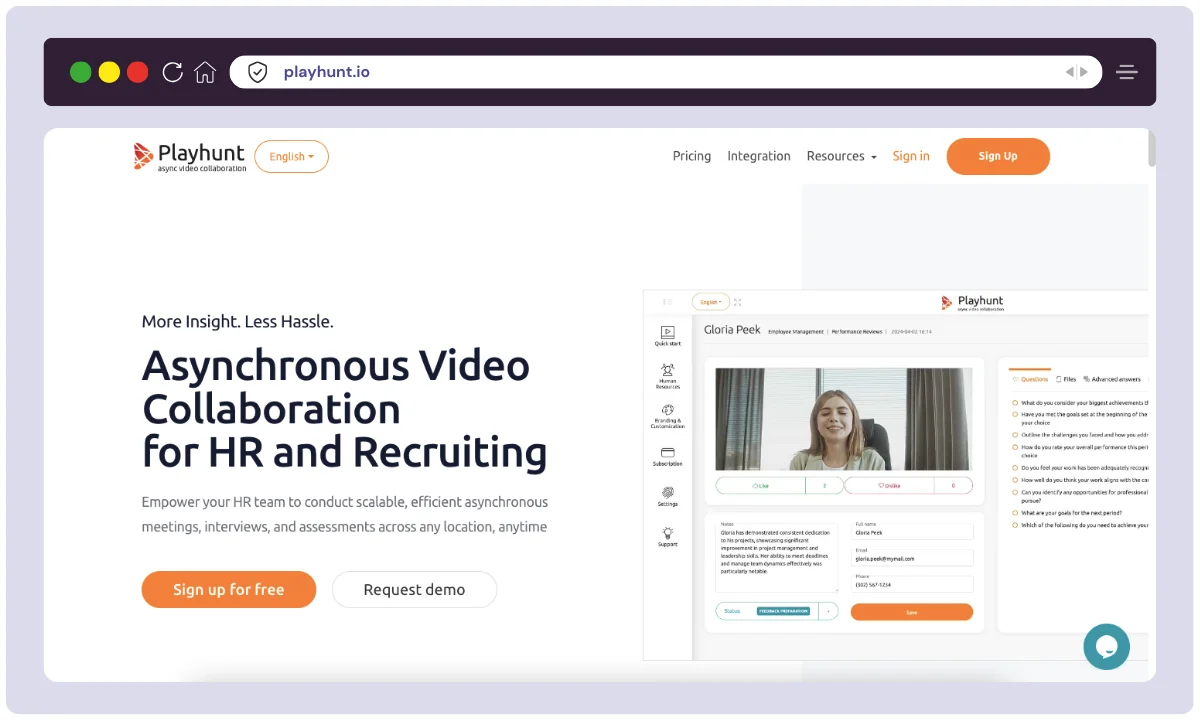Select the 'rate your overall performance' question
1200x720 pixels.
[x=1015, y=447]
